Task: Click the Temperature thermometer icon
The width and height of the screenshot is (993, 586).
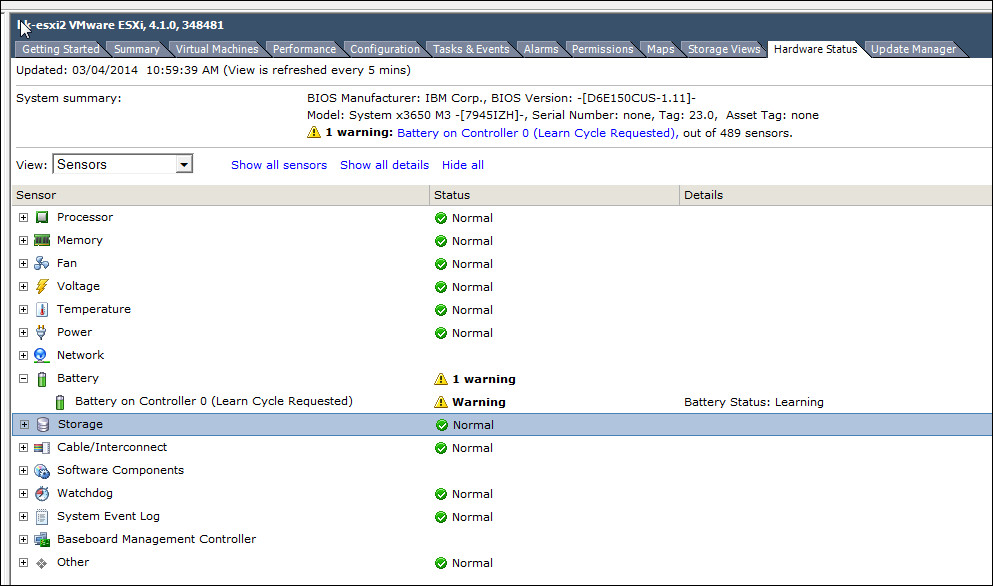Action: 42,309
